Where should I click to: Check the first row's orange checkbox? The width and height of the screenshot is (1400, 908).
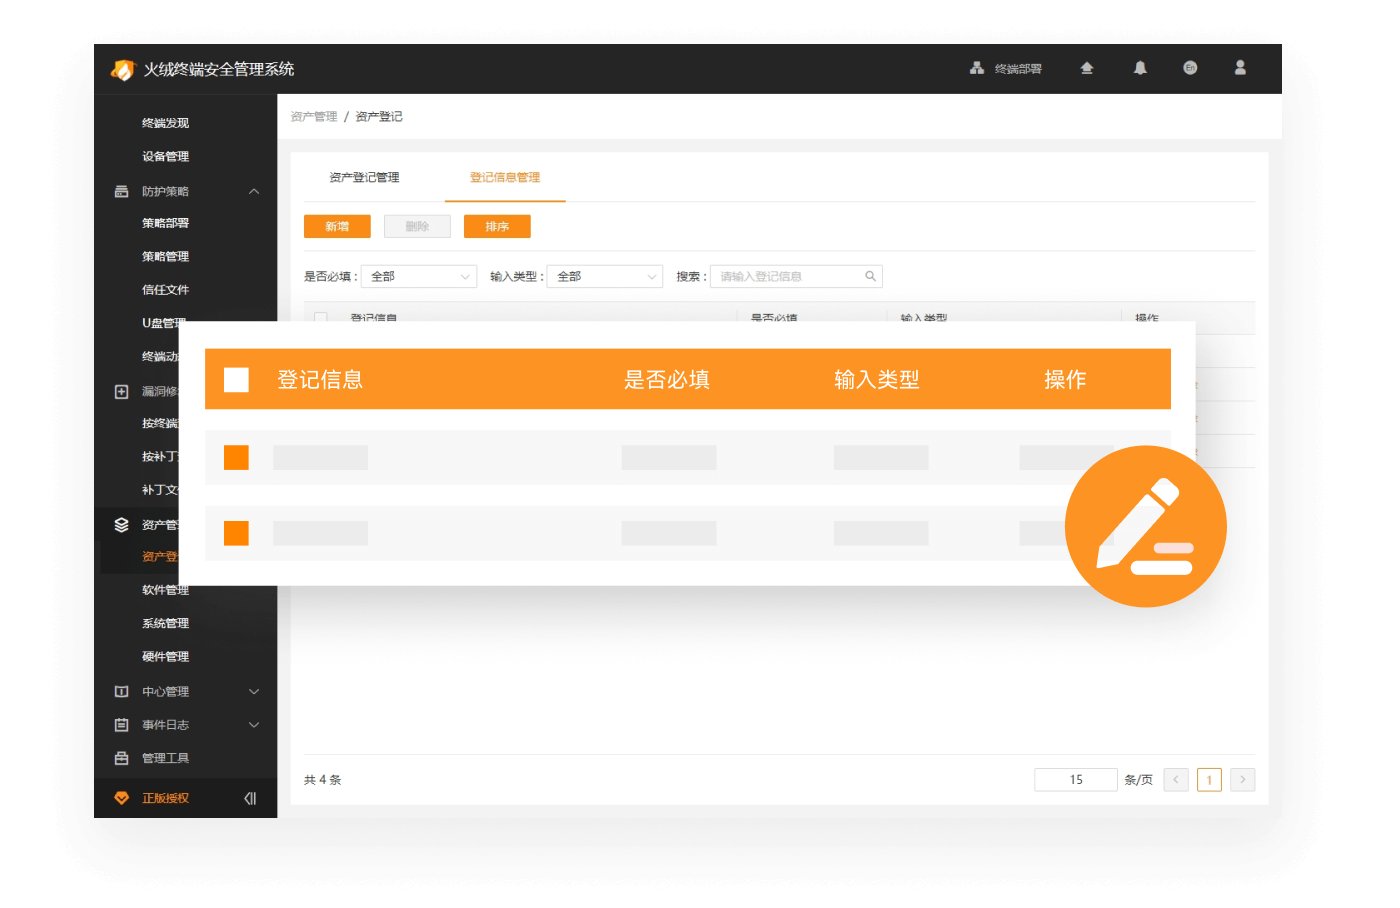point(236,457)
